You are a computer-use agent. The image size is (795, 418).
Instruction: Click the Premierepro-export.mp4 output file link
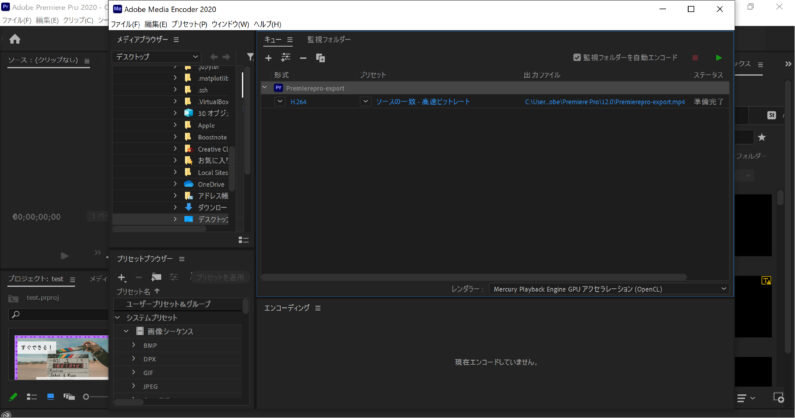pyautogui.click(x=605, y=102)
